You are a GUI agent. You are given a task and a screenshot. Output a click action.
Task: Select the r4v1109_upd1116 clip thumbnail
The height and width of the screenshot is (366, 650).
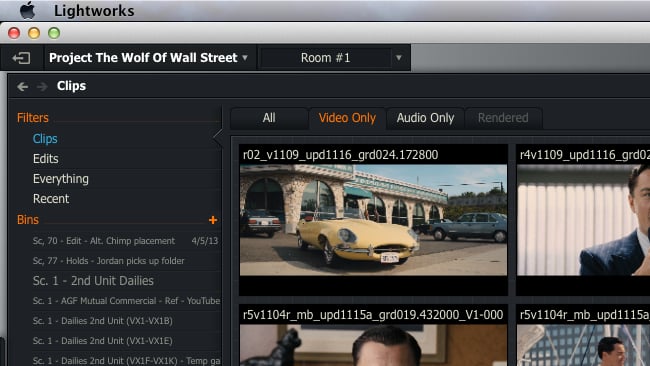pyautogui.click(x=583, y=220)
